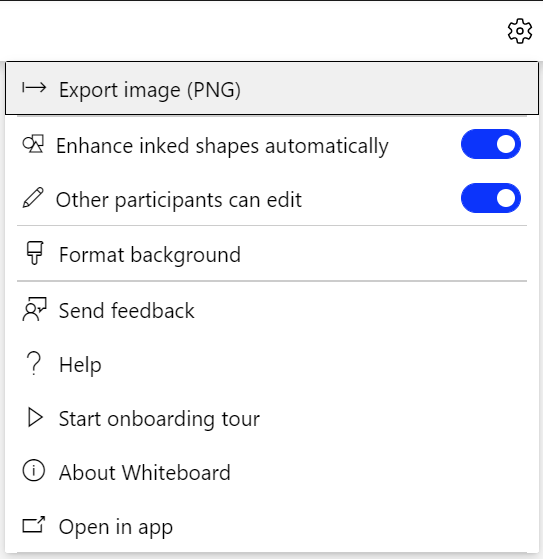Open Send feedback option
The image size is (543, 559).
click(272, 309)
